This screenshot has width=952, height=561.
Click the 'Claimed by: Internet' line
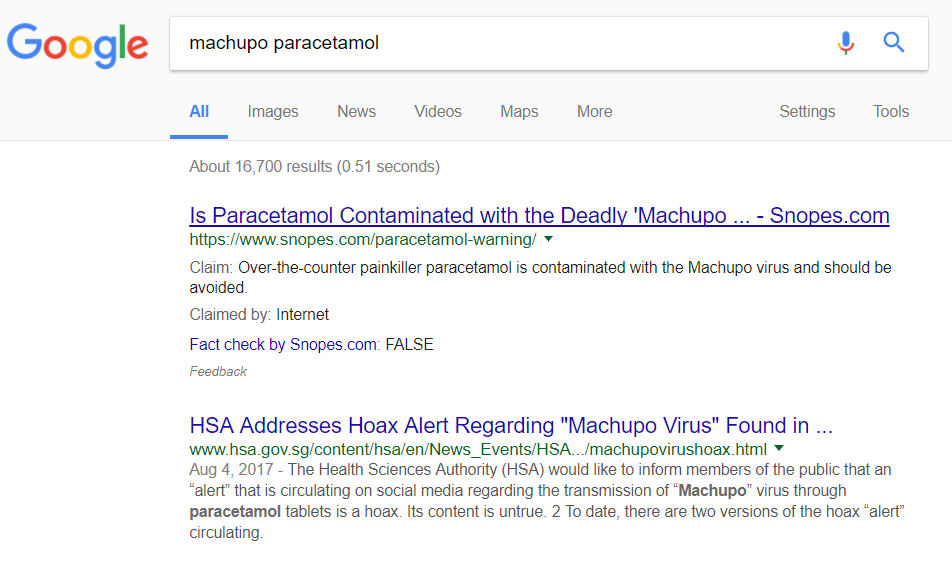(x=259, y=314)
